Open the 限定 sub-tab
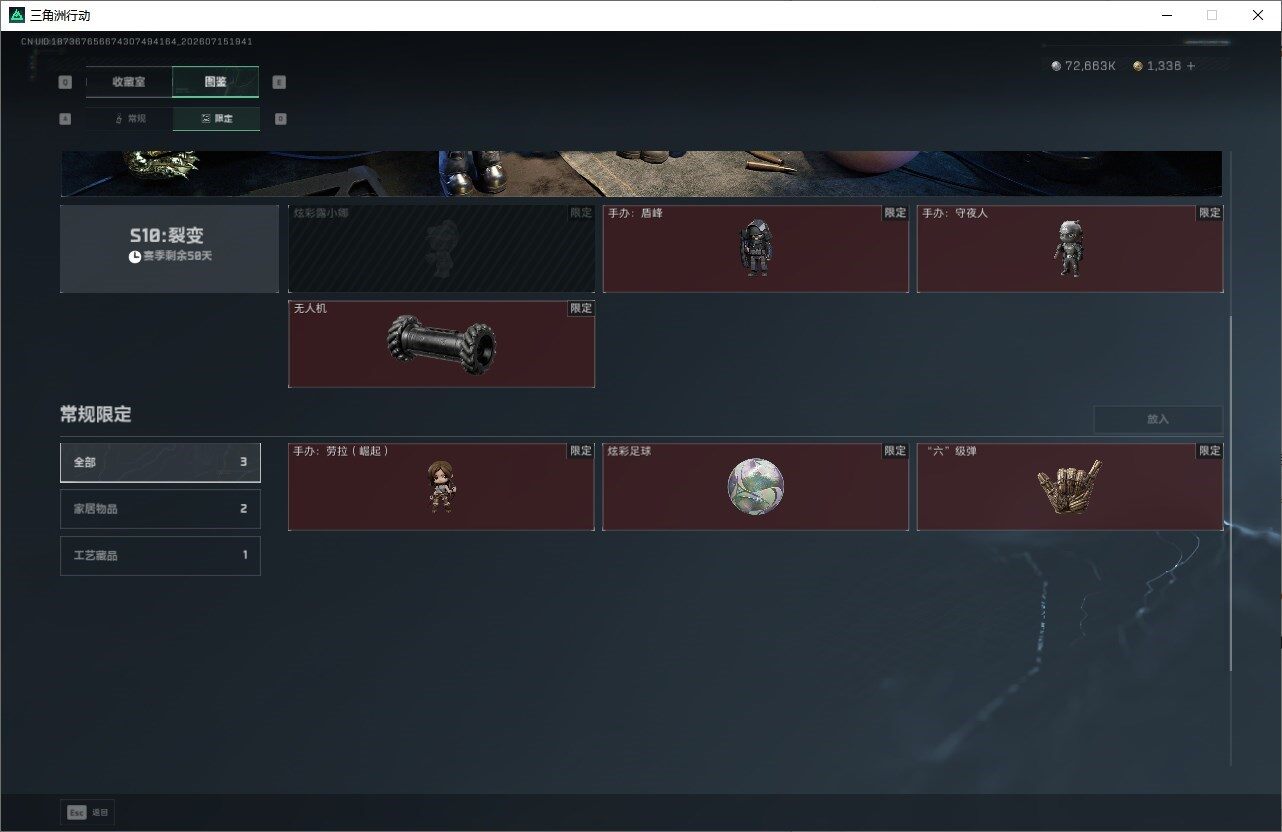Image resolution: width=1282 pixels, height=832 pixels. [x=216, y=119]
